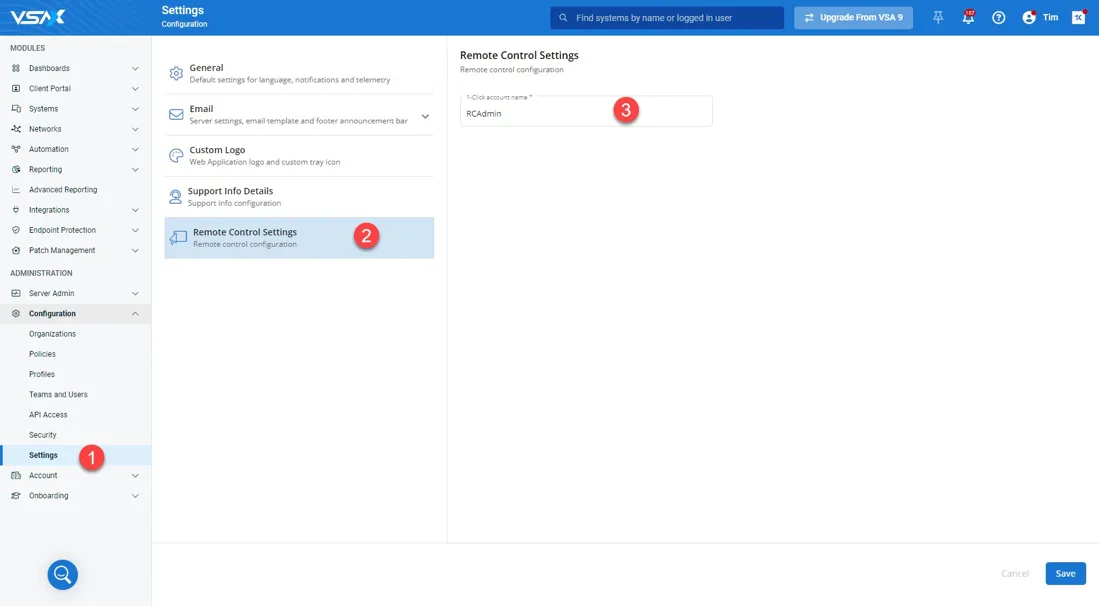Go to API Access page
This screenshot has width=1099, height=606.
tap(48, 415)
